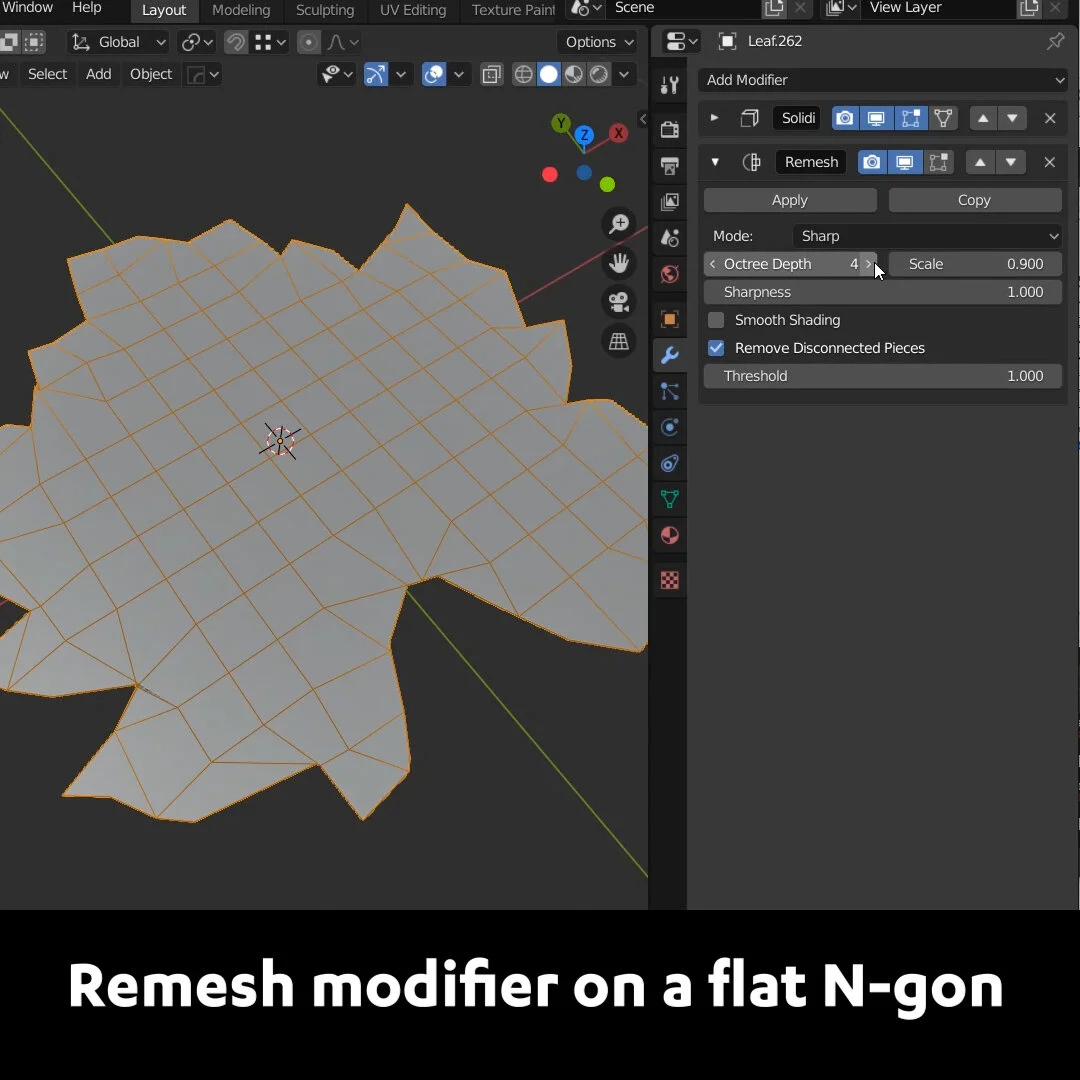Open the World properties tab
The image size is (1080, 1080).
[x=669, y=274]
